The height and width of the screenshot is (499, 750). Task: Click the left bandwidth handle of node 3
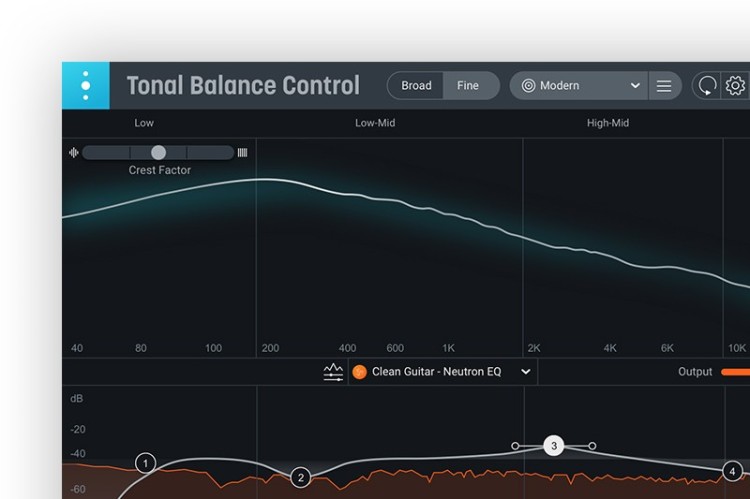click(515, 446)
